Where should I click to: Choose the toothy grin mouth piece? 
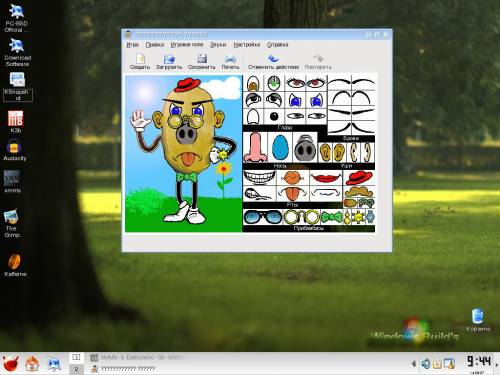[259, 177]
